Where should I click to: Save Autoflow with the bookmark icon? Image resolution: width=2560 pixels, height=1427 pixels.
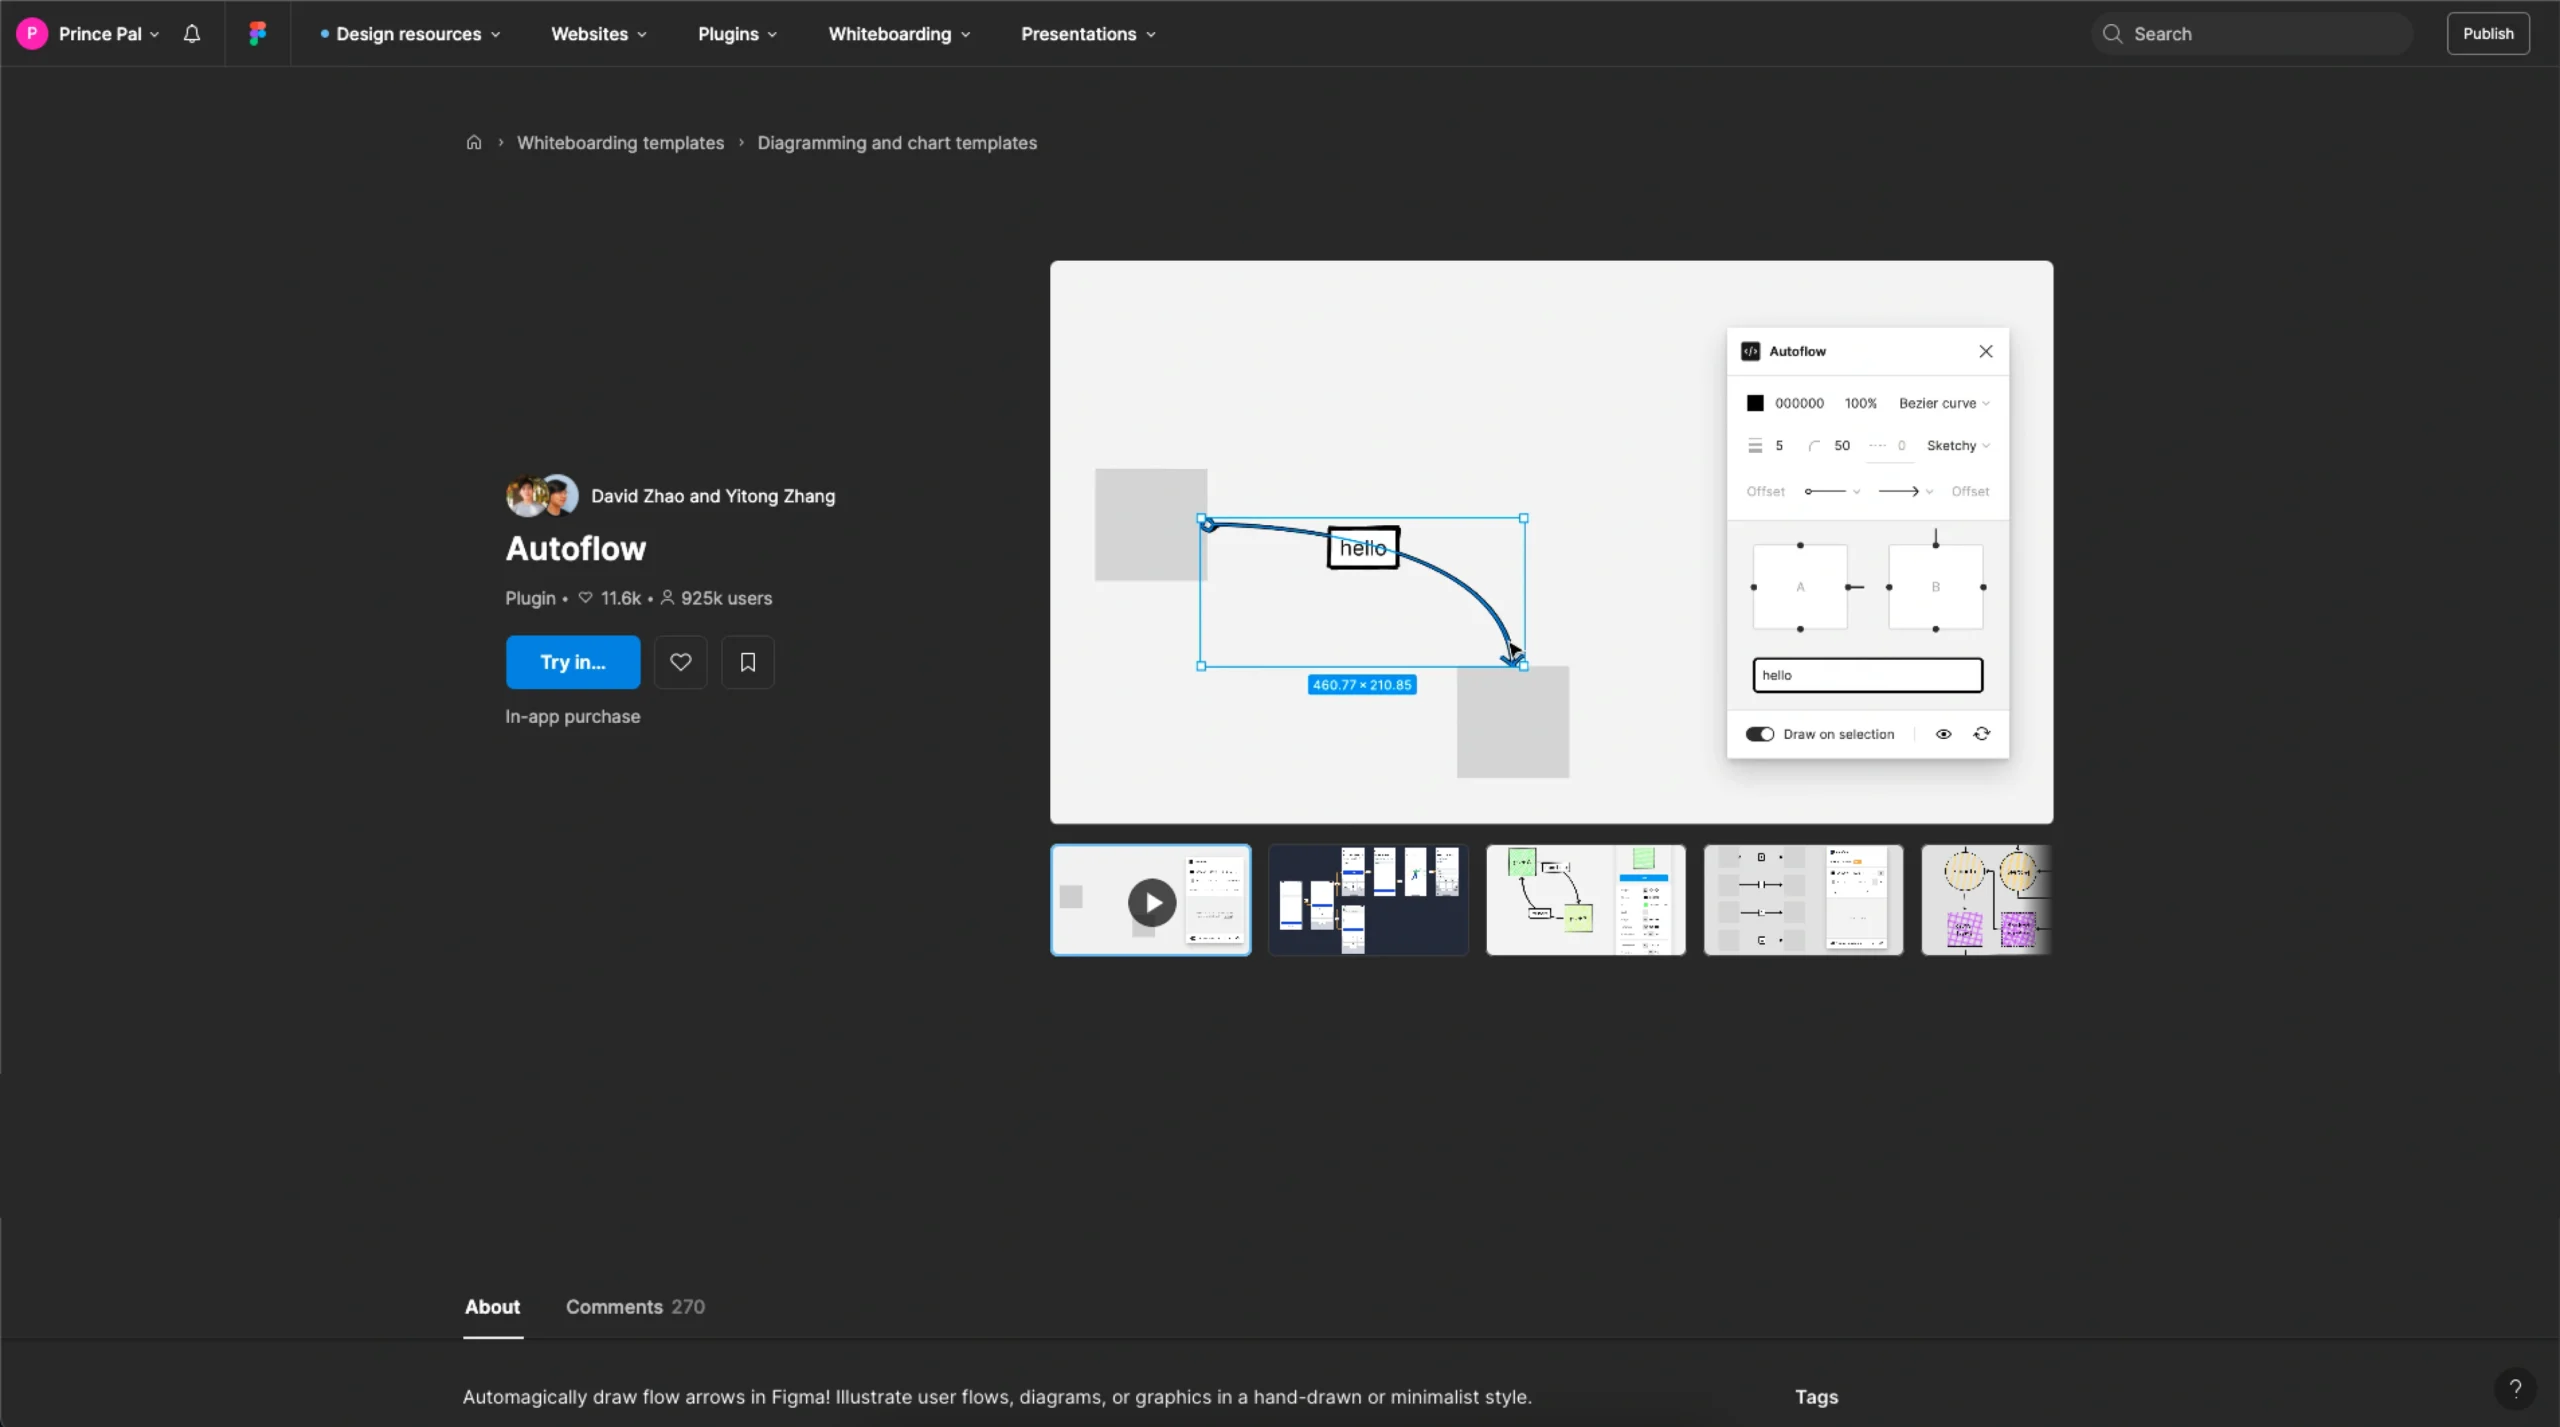(x=748, y=662)
